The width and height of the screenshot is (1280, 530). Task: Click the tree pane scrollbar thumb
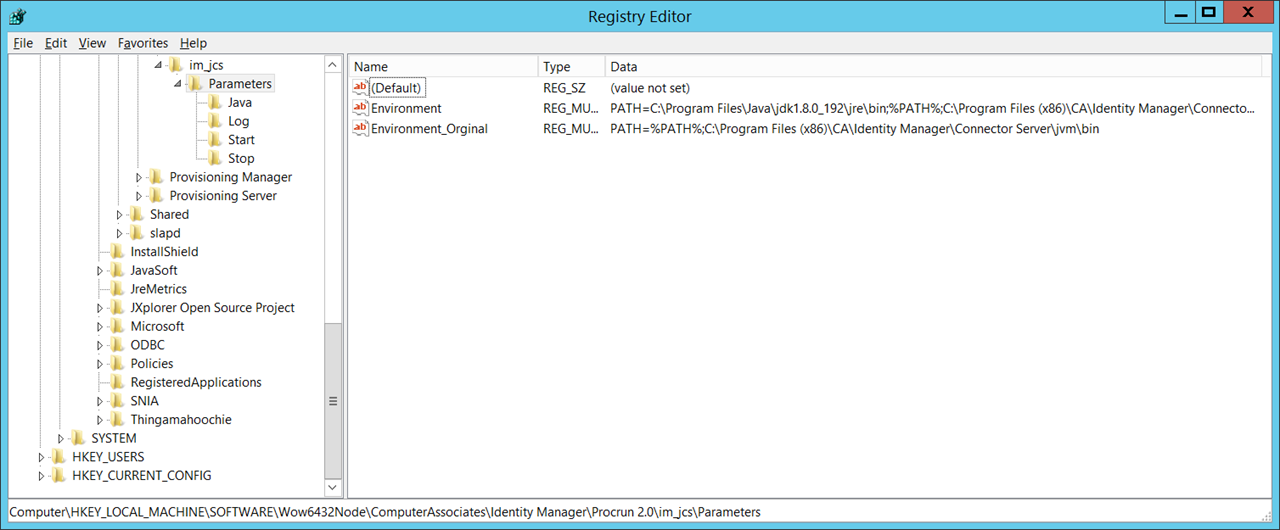[333, 400]
